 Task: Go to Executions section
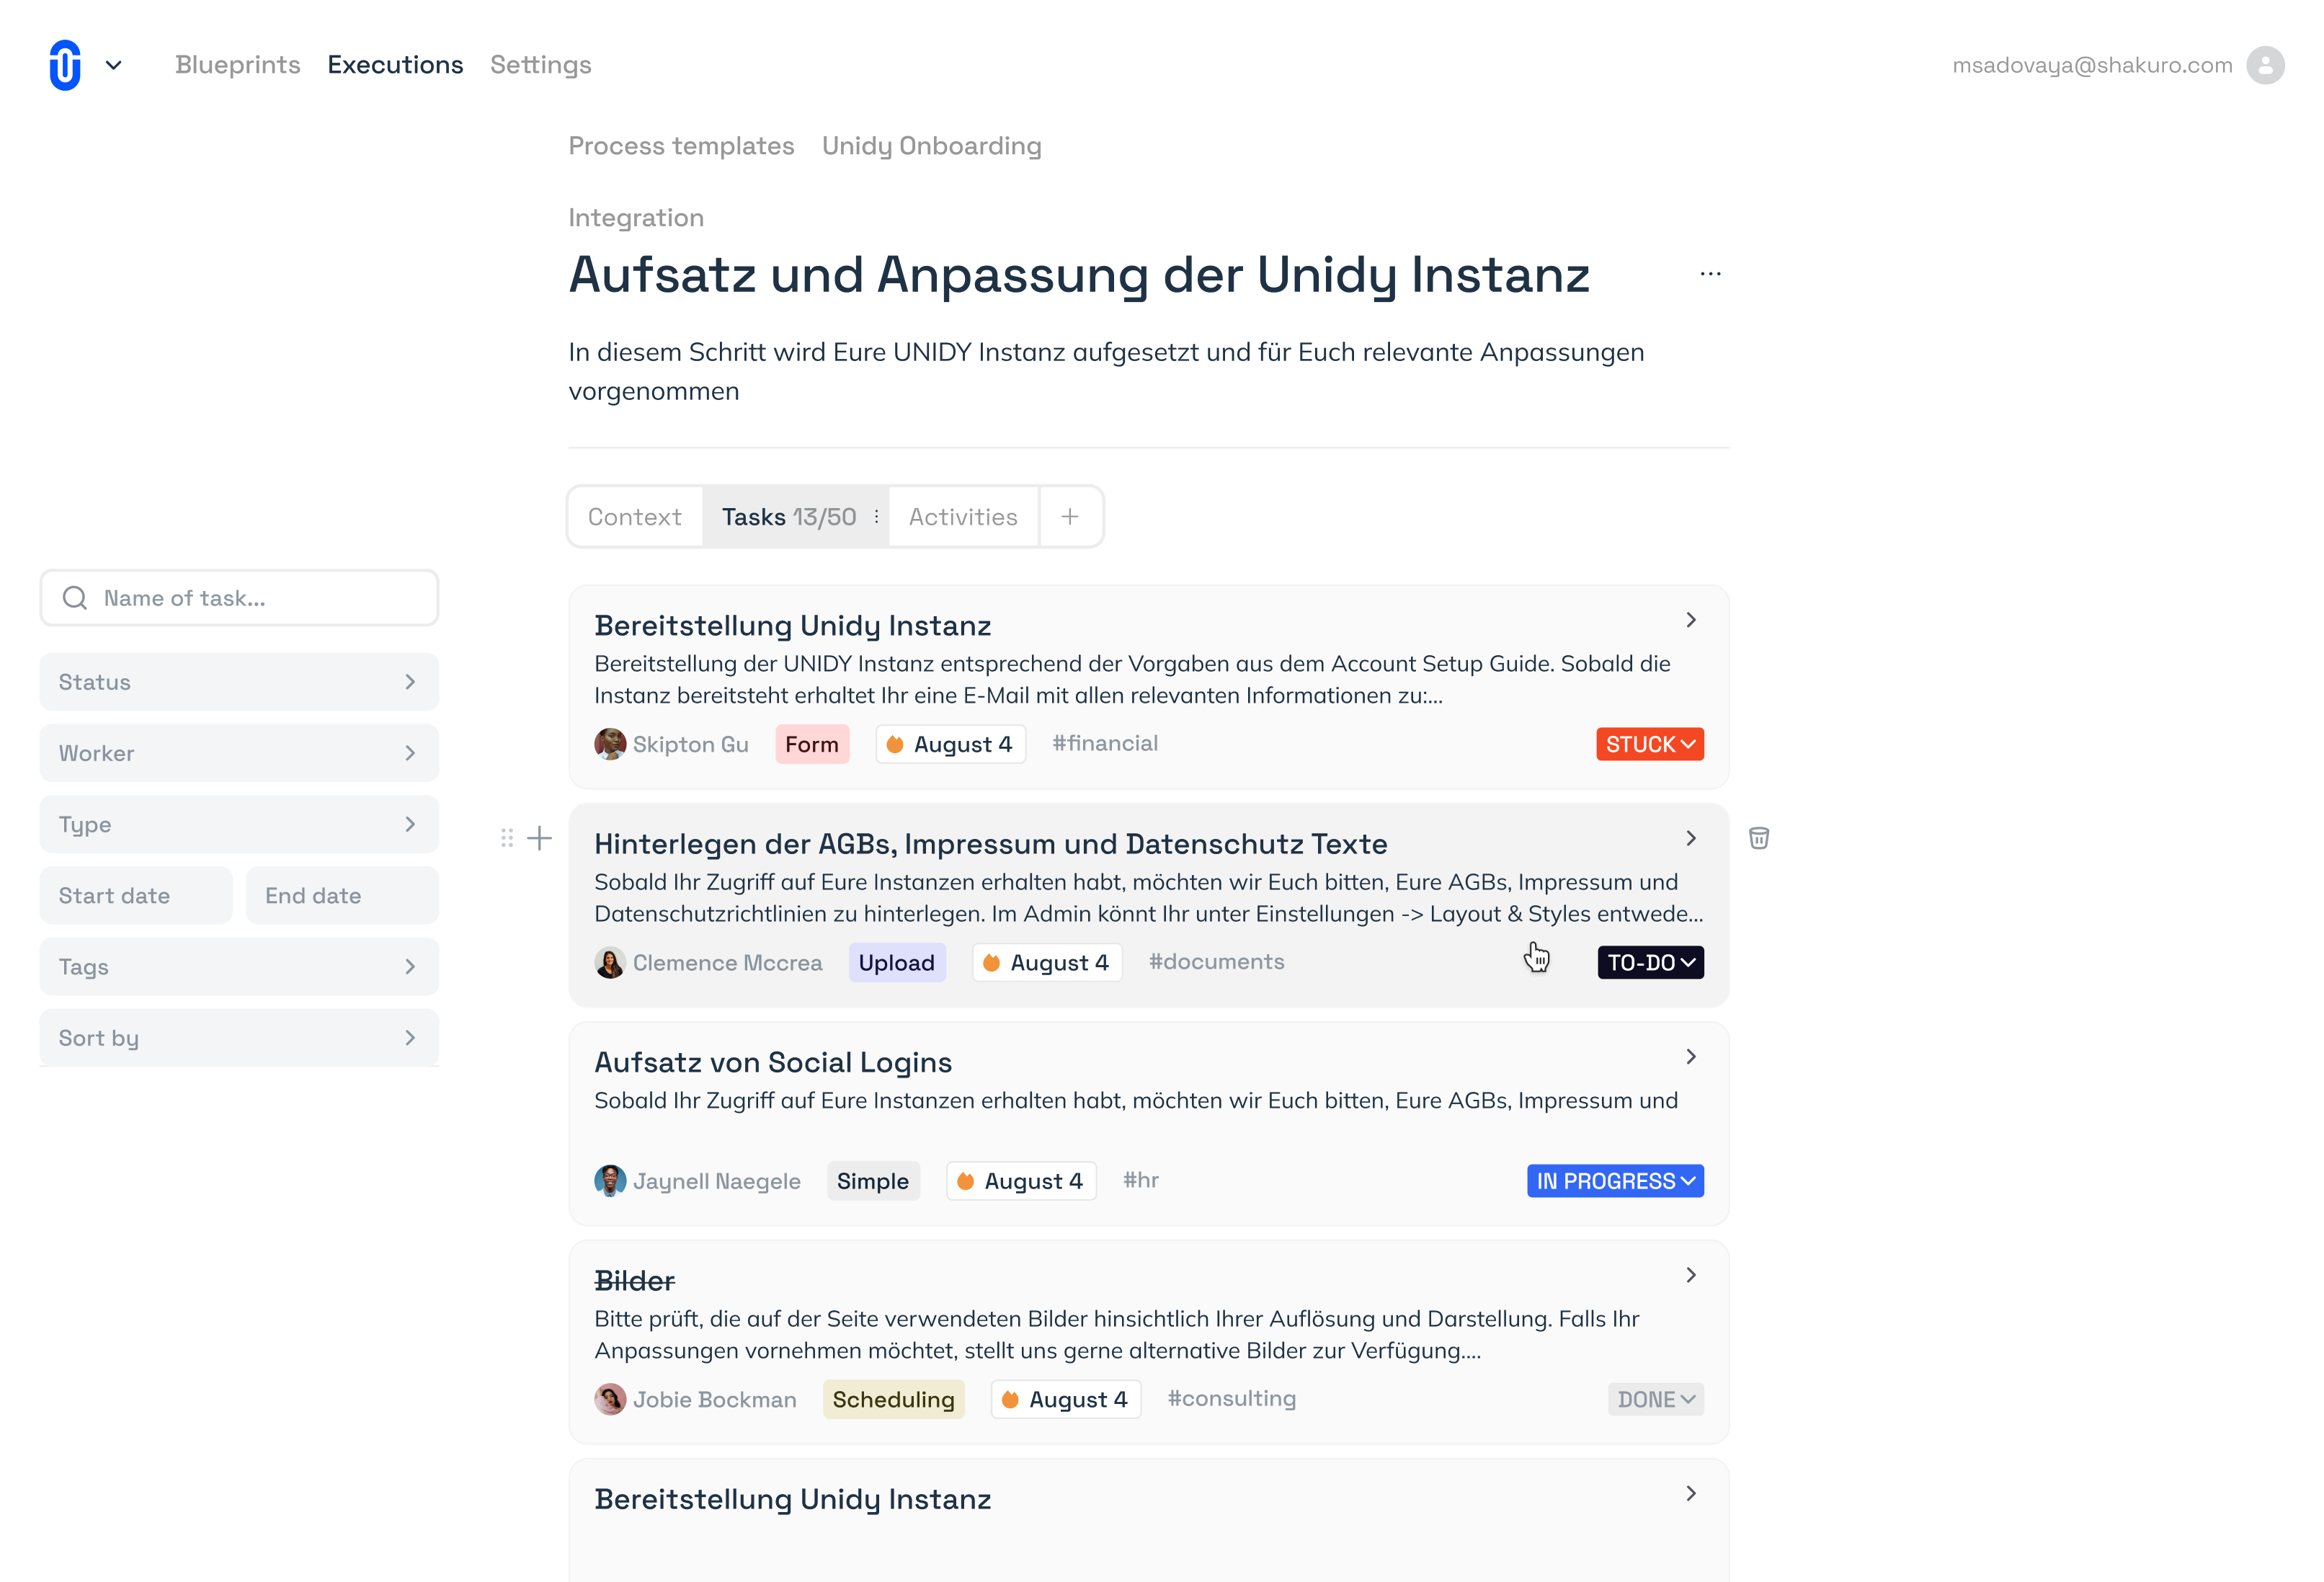tap(395, 65)
